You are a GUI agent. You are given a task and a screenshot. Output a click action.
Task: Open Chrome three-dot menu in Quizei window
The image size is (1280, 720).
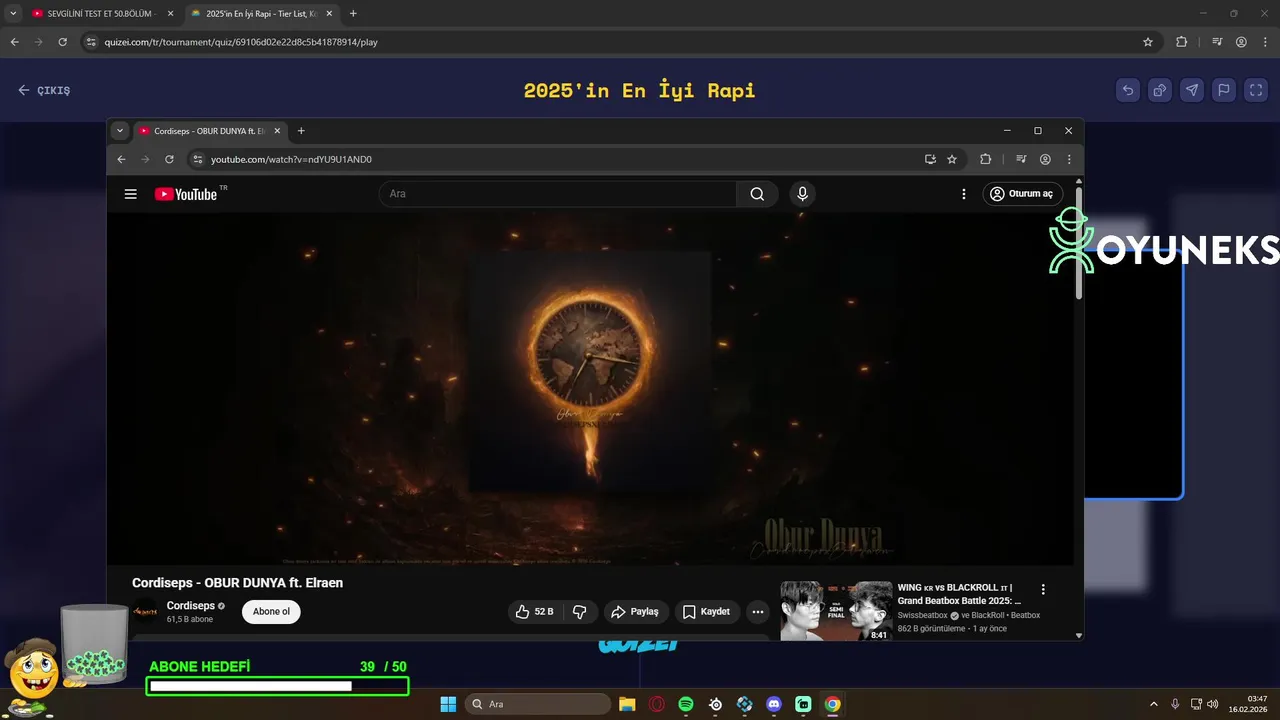pyautogui.click(x=1265, y=42)
